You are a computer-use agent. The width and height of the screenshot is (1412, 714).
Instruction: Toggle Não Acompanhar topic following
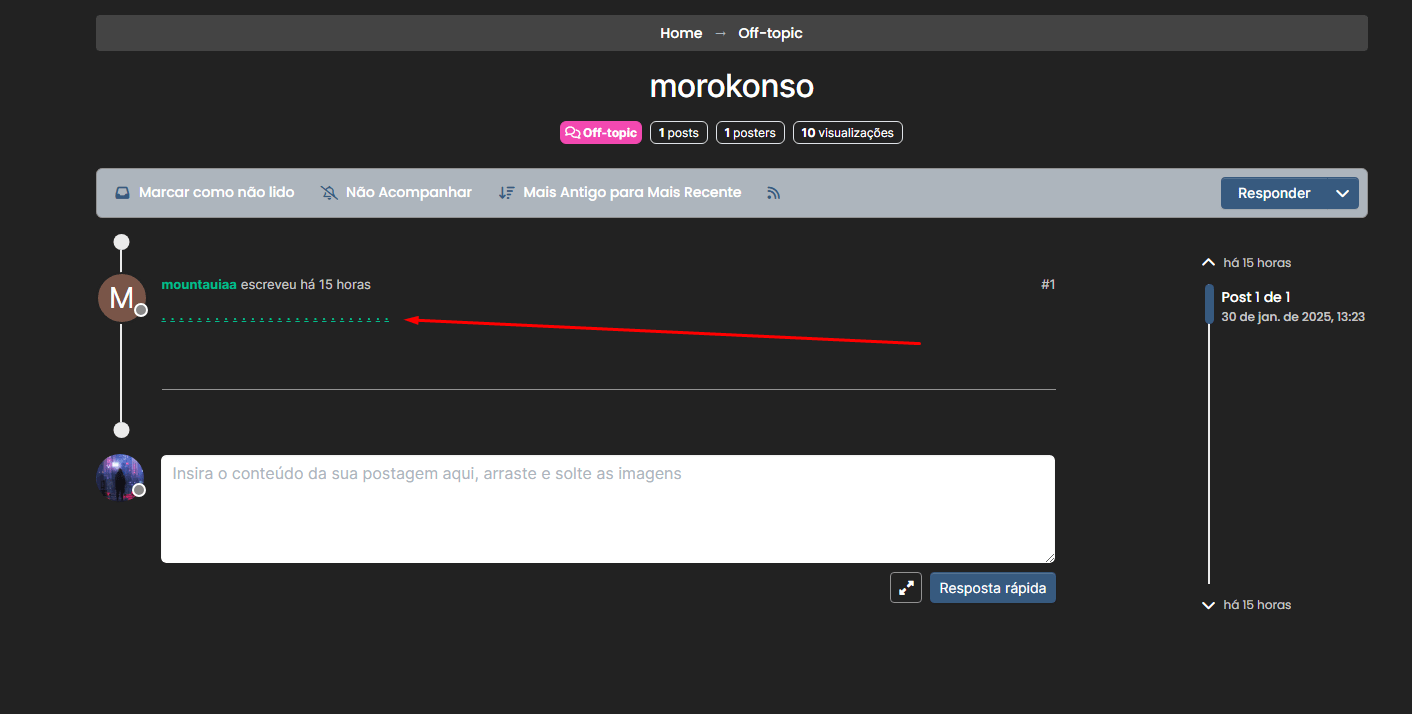pyautogui.click(x=396, y=192)
